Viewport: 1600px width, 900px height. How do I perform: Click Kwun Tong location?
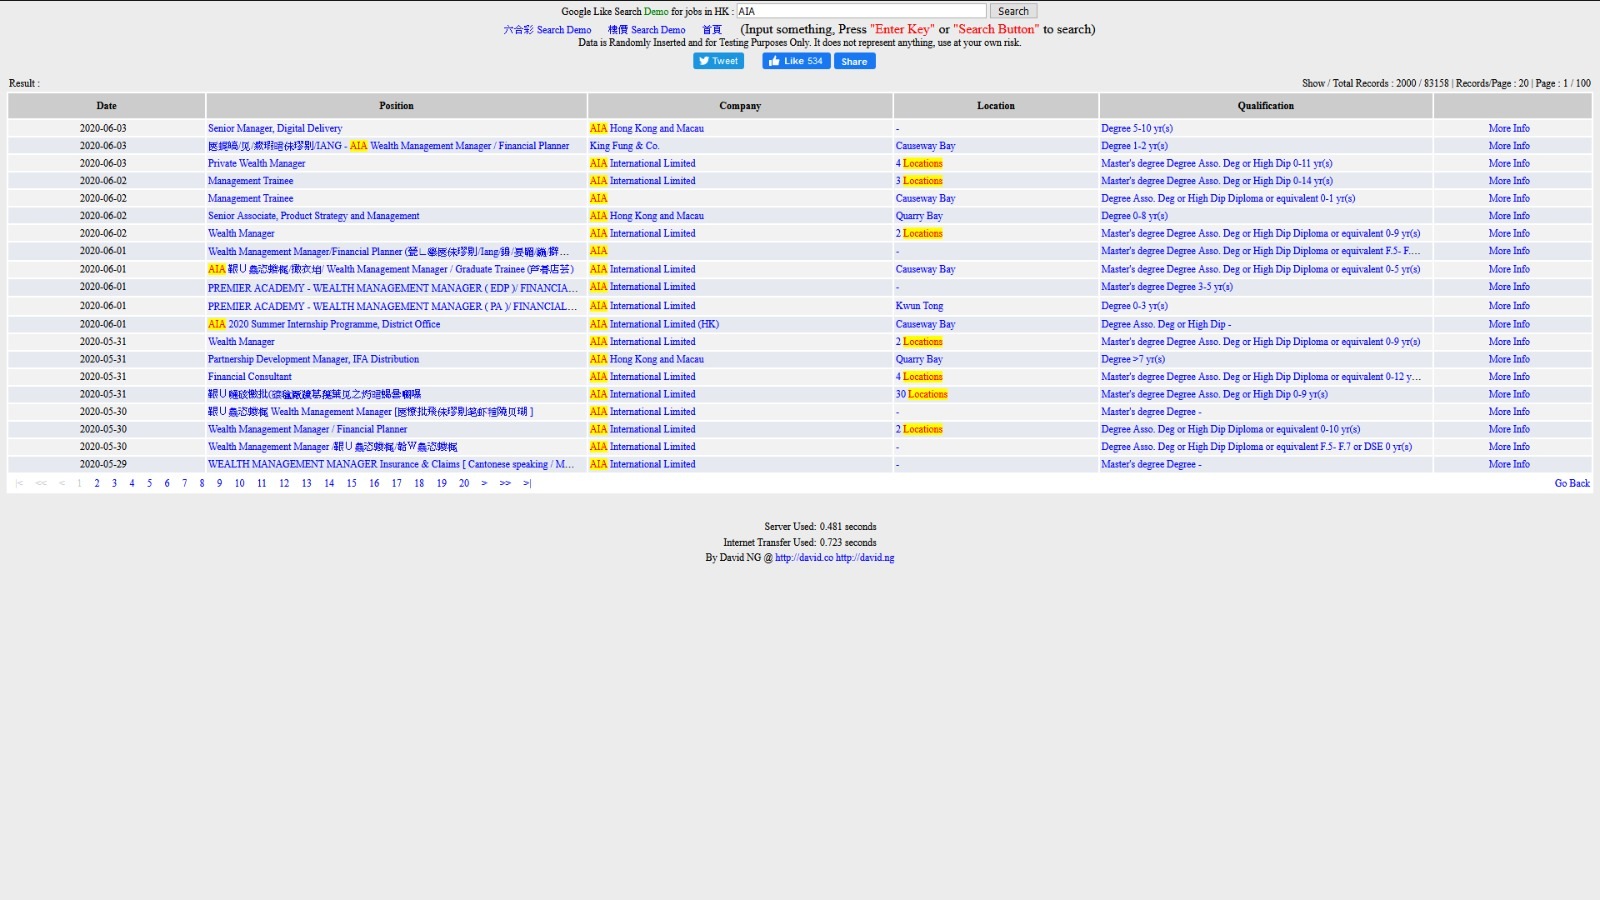pos(919,306)
